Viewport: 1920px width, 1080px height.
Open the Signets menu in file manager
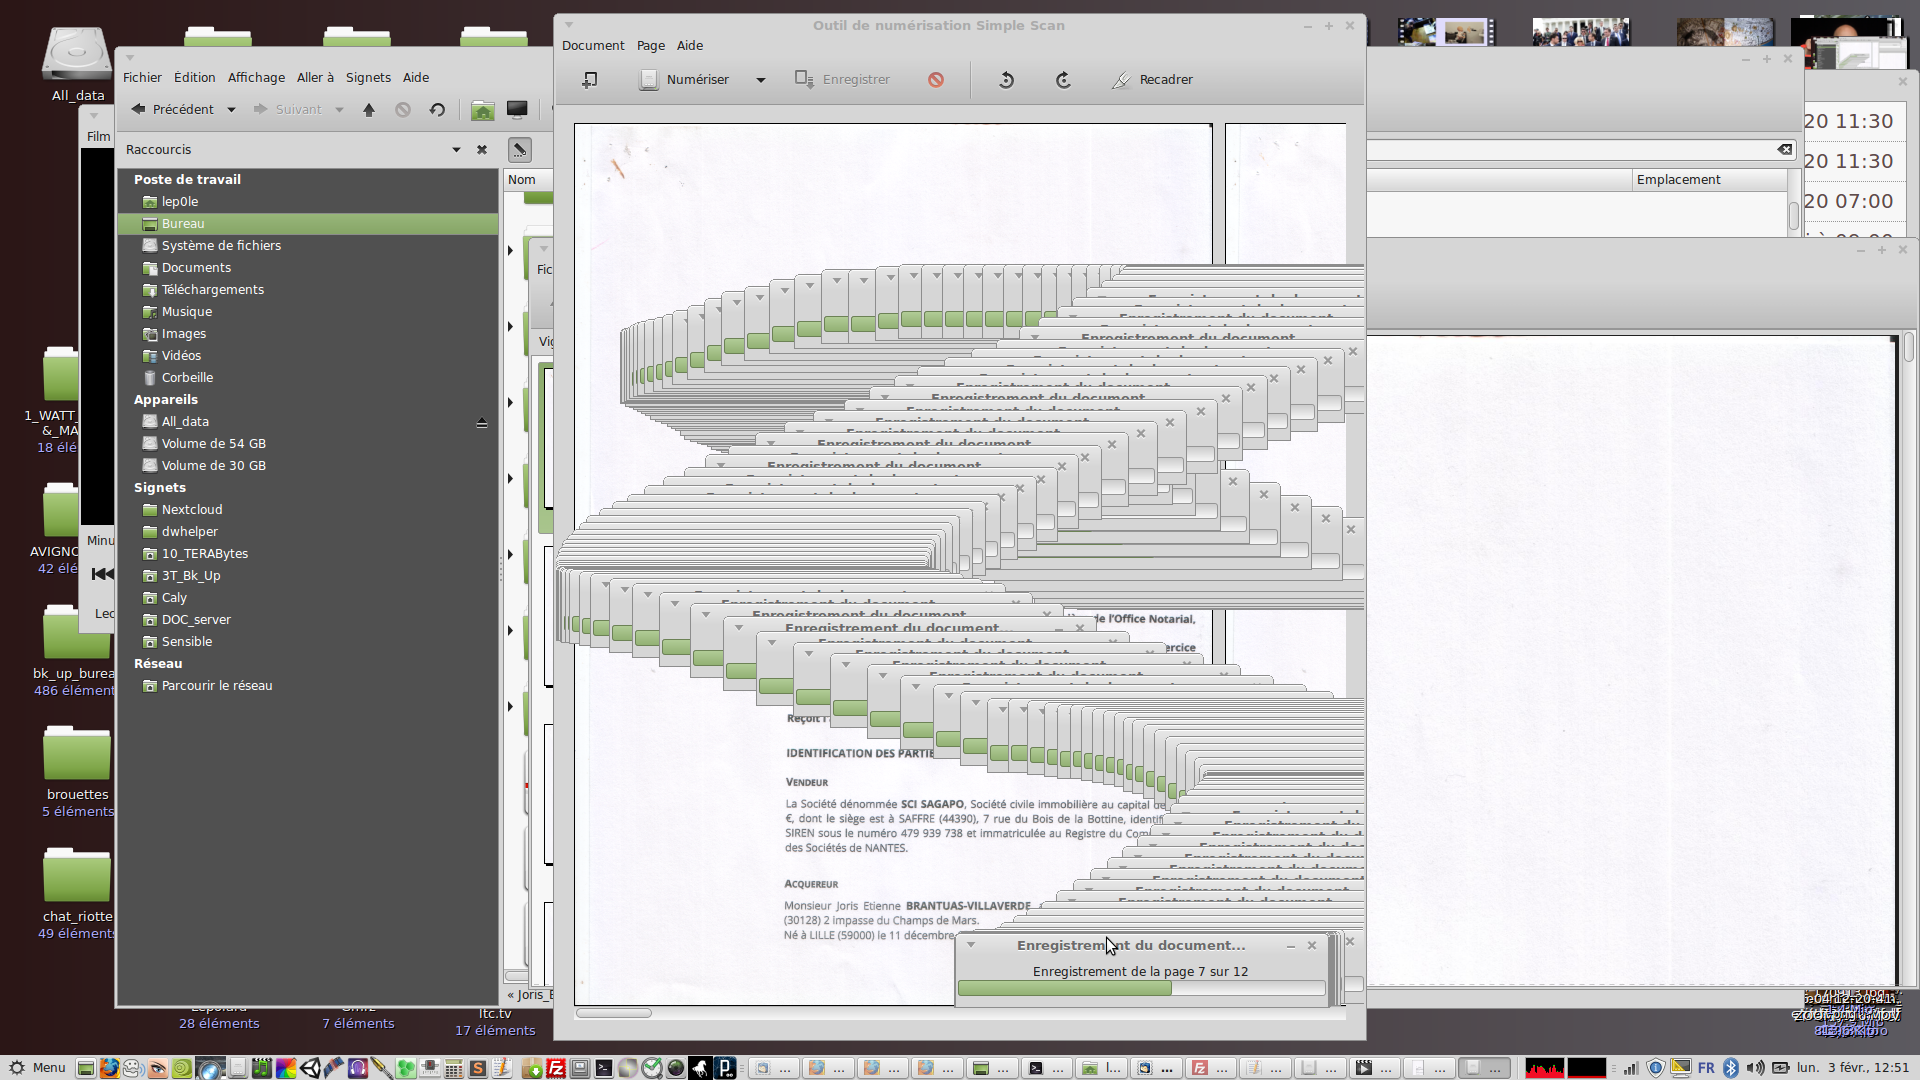368,78
